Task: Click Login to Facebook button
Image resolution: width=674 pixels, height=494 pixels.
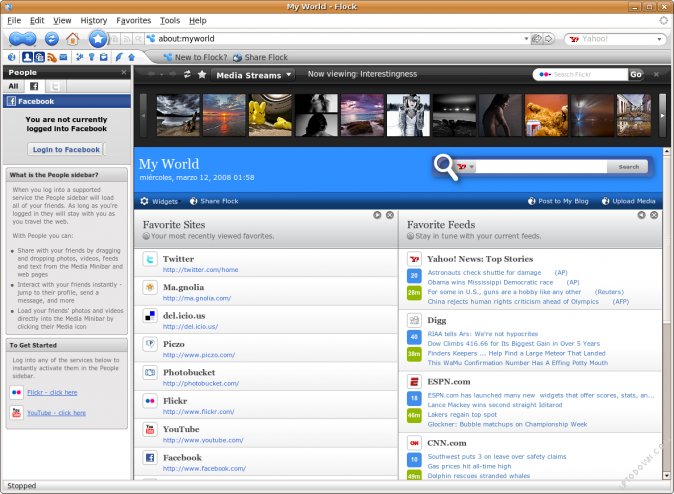Action: point(66,149)
